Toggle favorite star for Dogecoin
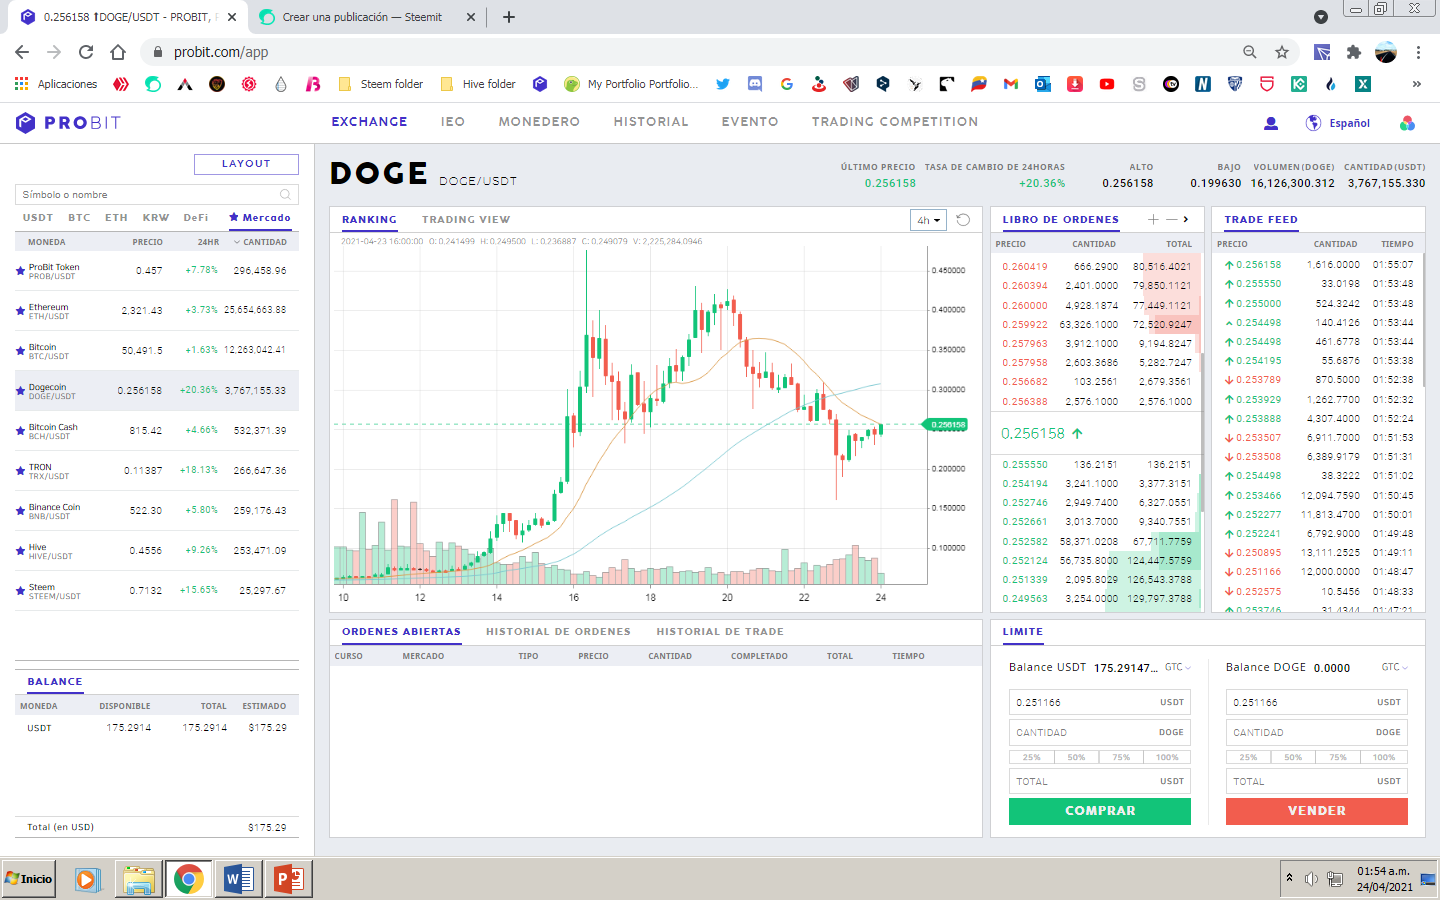 click(x=21, y=391)
